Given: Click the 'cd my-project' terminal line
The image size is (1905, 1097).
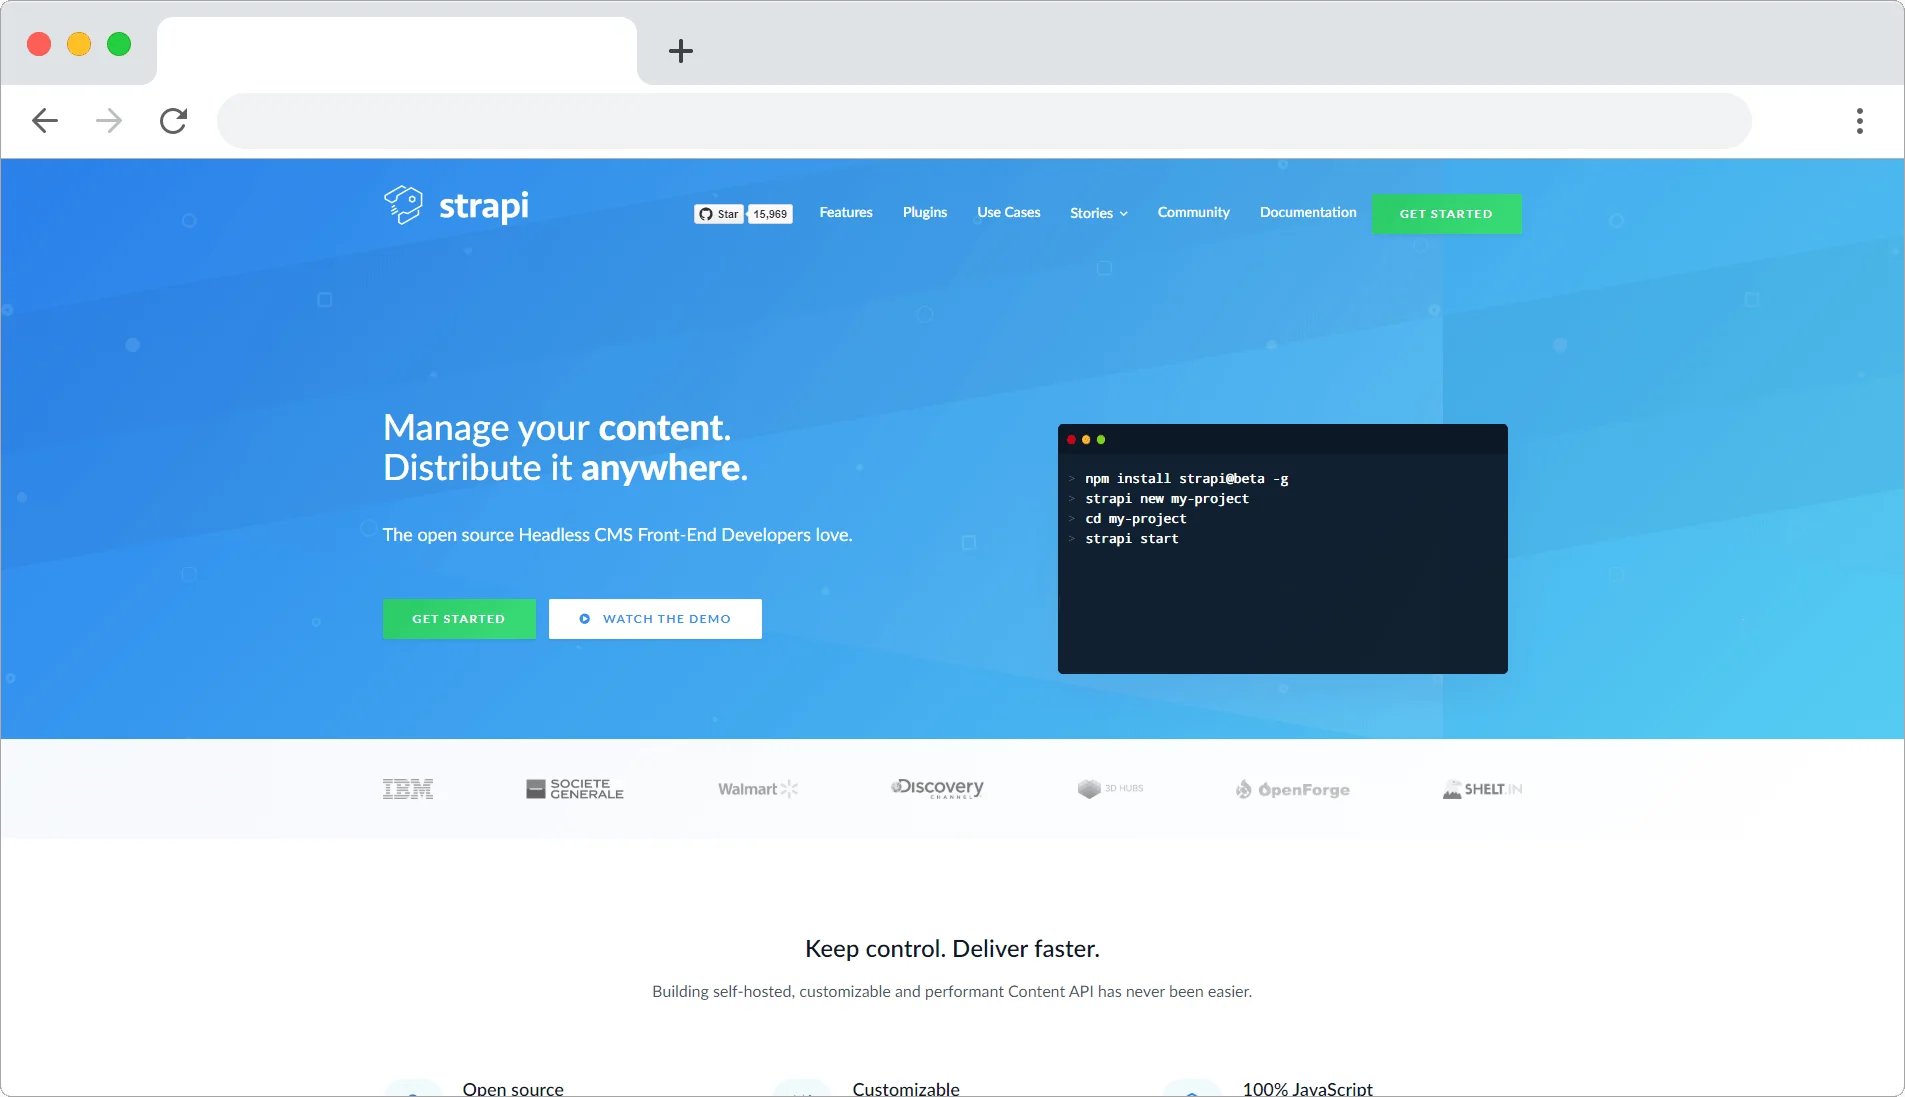Looking at the screenshot, I should (x=1136, y=519).
